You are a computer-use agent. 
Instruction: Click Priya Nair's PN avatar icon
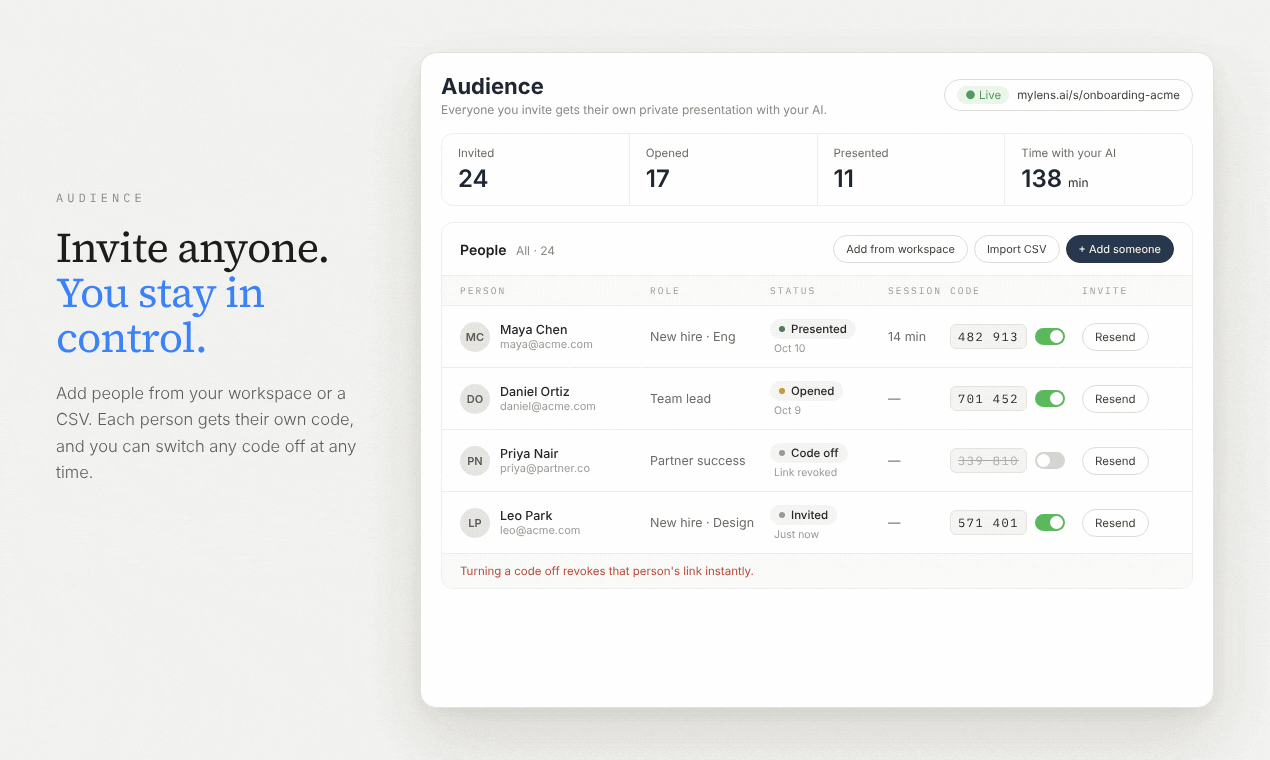coord(475,461)
